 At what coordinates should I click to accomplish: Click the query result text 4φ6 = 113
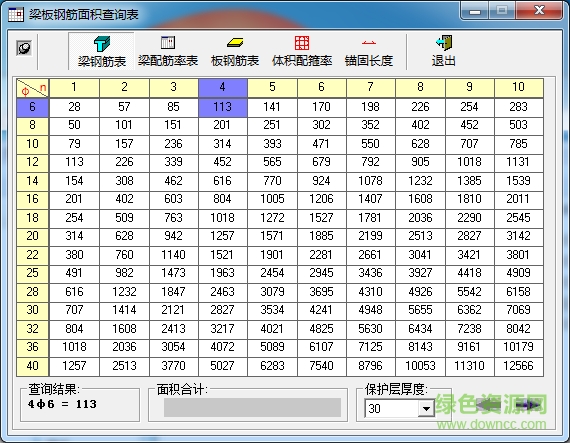click(x=62, y=404)
